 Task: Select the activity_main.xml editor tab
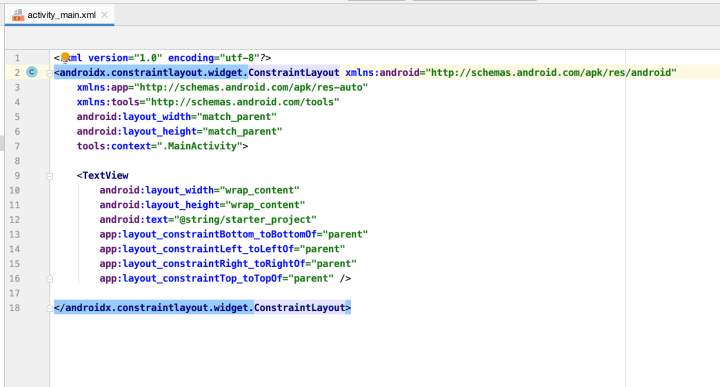pyautogui.click(x=60, y=15)
